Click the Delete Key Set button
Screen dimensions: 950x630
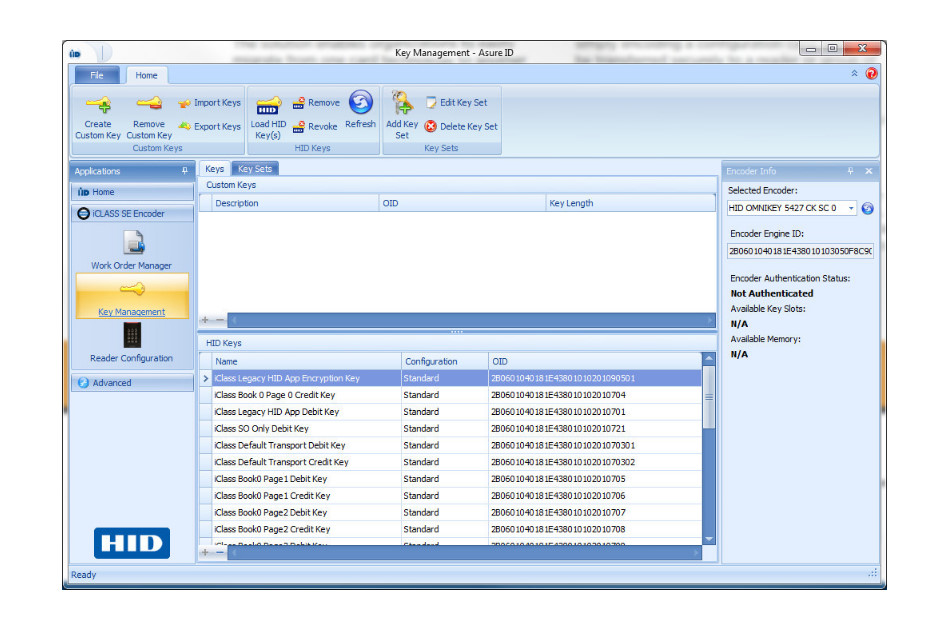click(461, 127)
